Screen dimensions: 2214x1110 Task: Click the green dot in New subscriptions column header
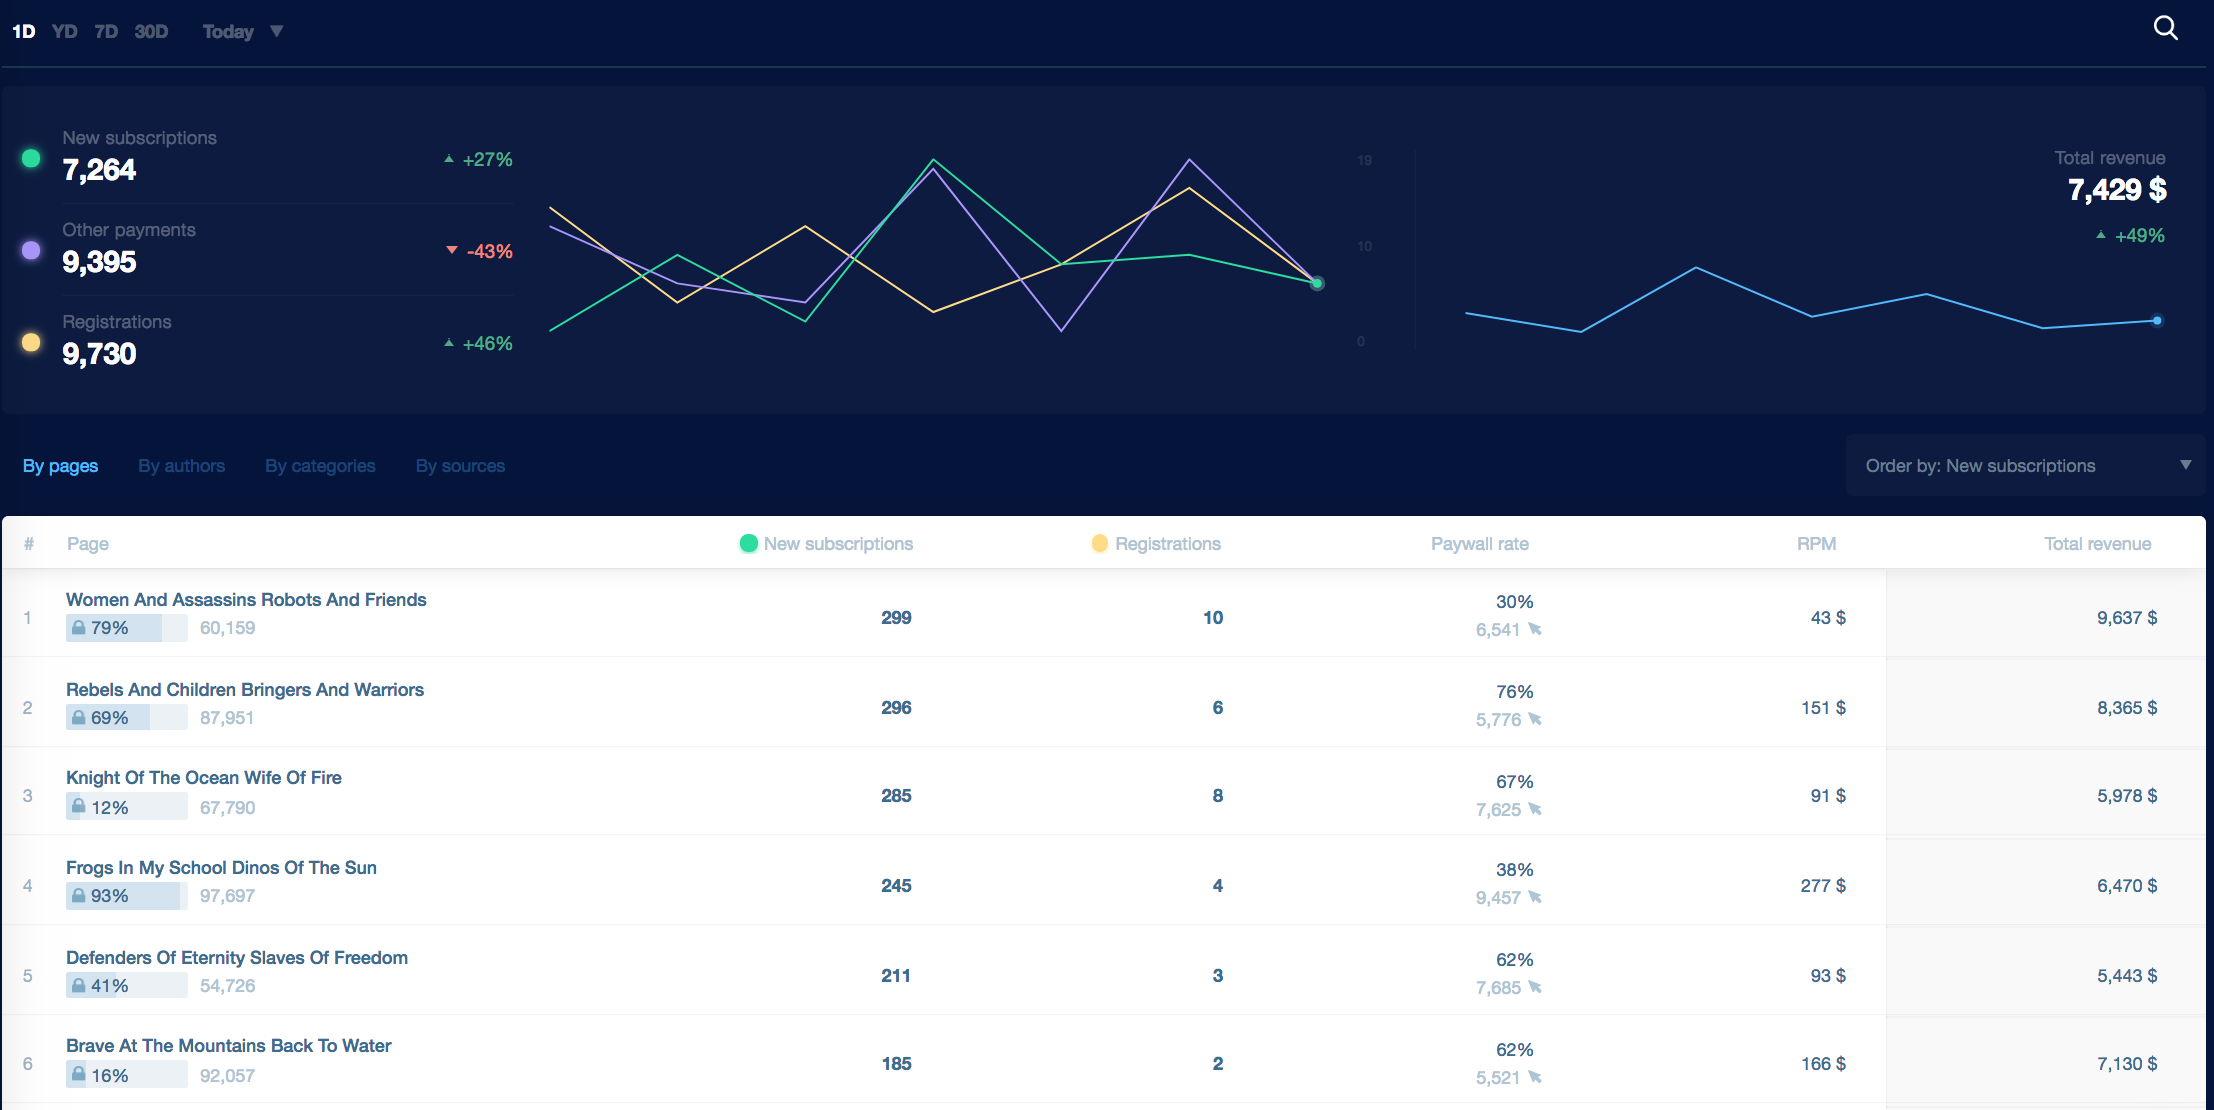pos(748,543)
